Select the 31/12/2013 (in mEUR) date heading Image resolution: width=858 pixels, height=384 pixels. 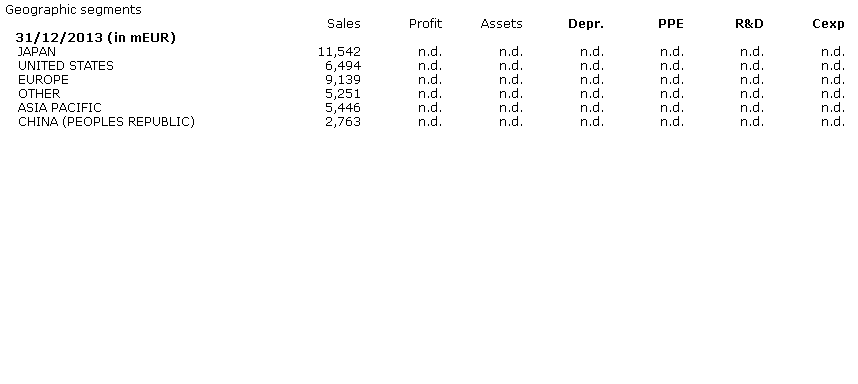[96, 38]
